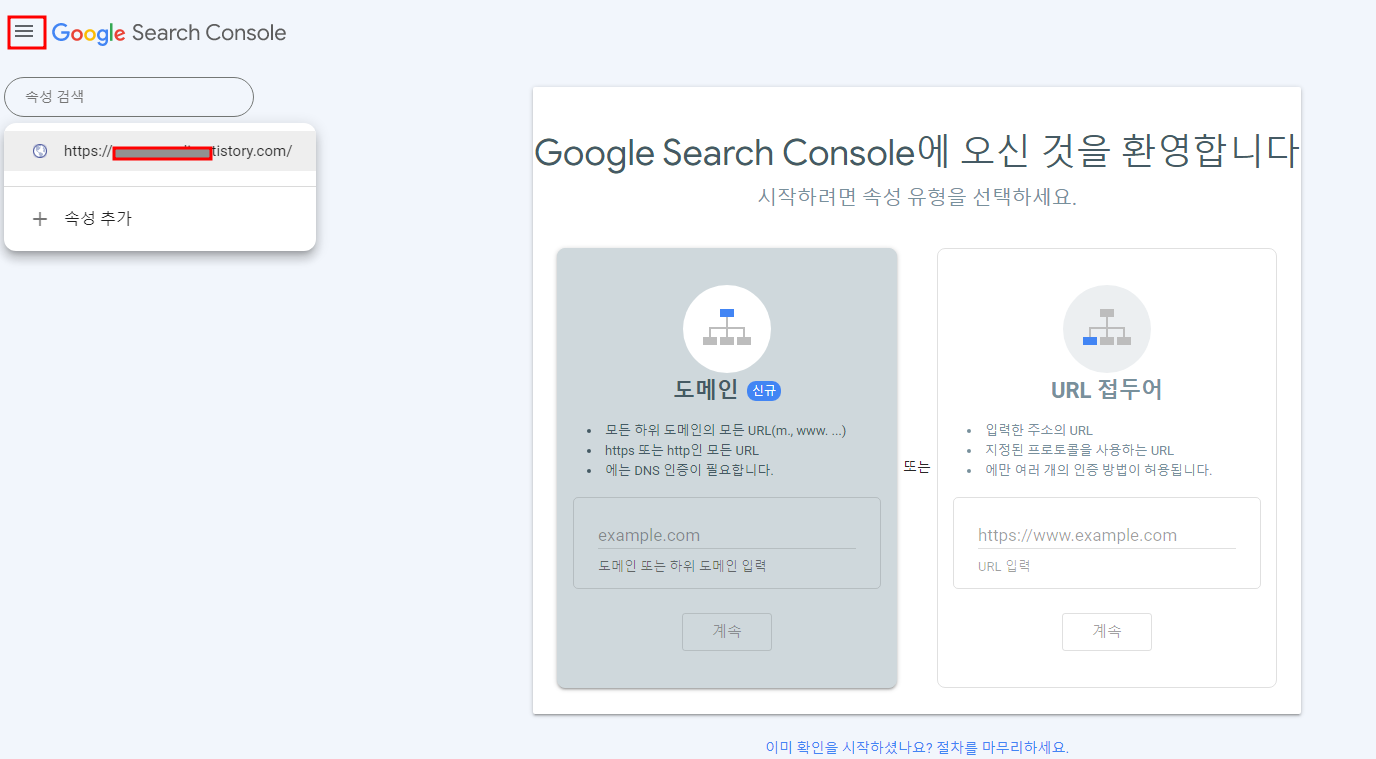This screenshot has width=1376, height=759.
Task: Click the Google Search Console logo
Action: (169, 33)
